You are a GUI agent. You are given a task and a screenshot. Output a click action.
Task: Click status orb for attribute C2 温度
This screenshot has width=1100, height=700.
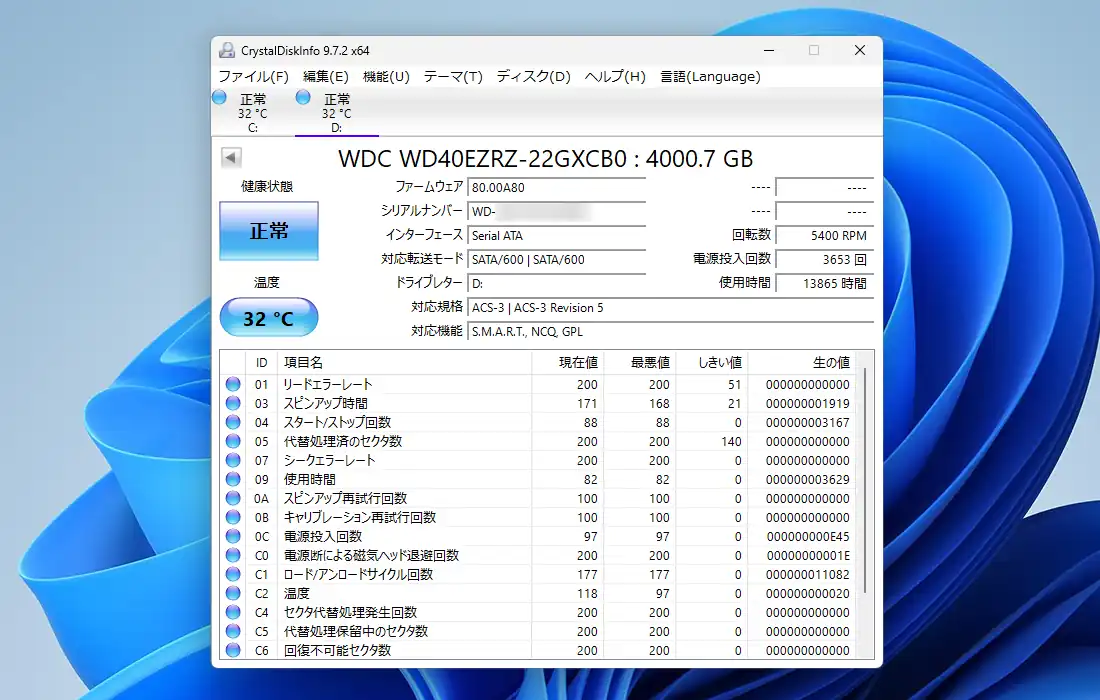233,593
